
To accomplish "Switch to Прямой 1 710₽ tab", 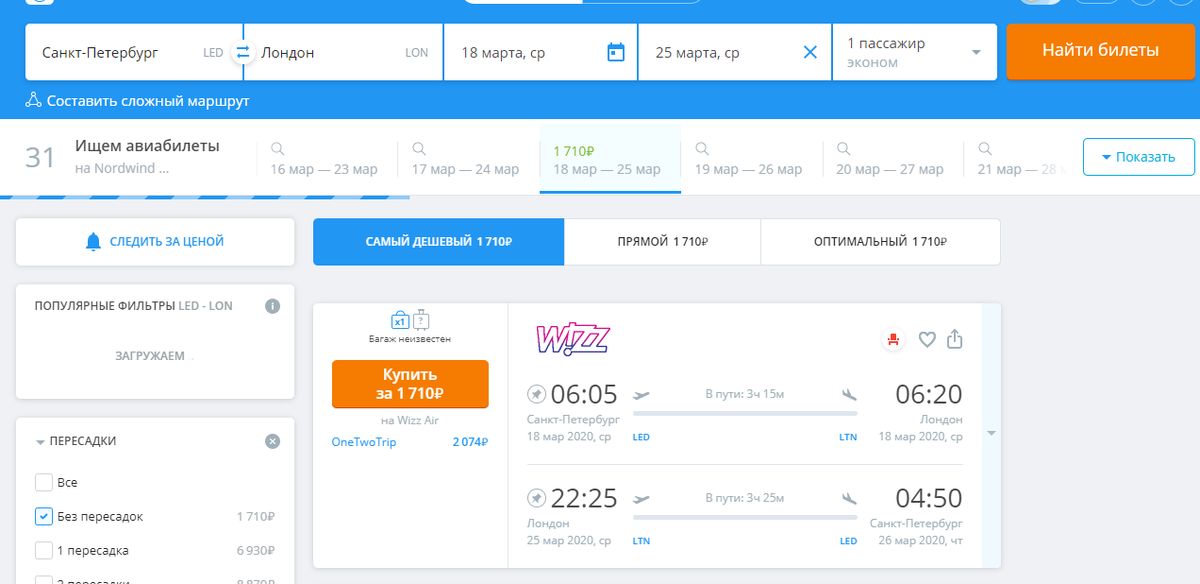I will [663, 242].
